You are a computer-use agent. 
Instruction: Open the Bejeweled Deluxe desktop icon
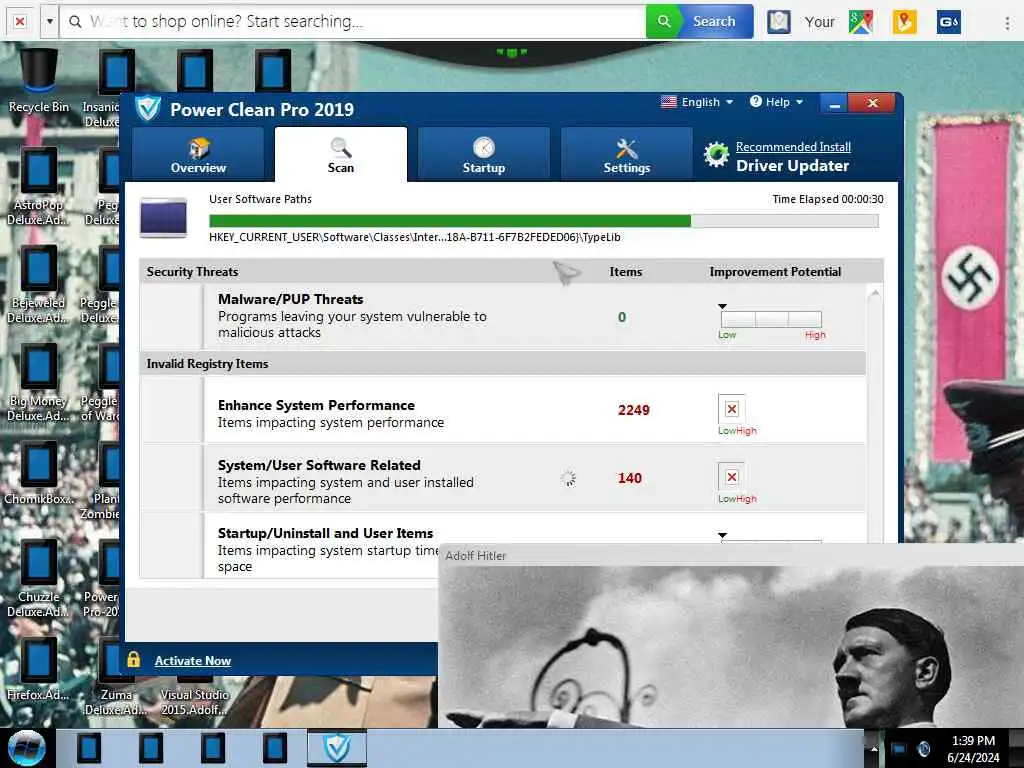pyautogui.click(x=38, y=283)
